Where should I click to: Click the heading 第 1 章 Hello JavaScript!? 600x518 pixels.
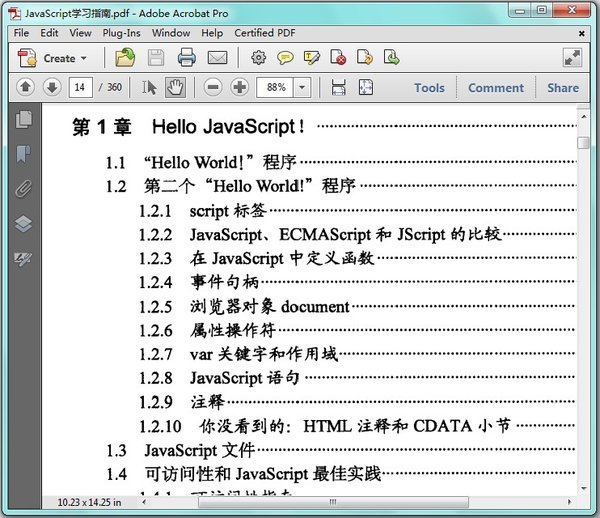pos(188,127)
